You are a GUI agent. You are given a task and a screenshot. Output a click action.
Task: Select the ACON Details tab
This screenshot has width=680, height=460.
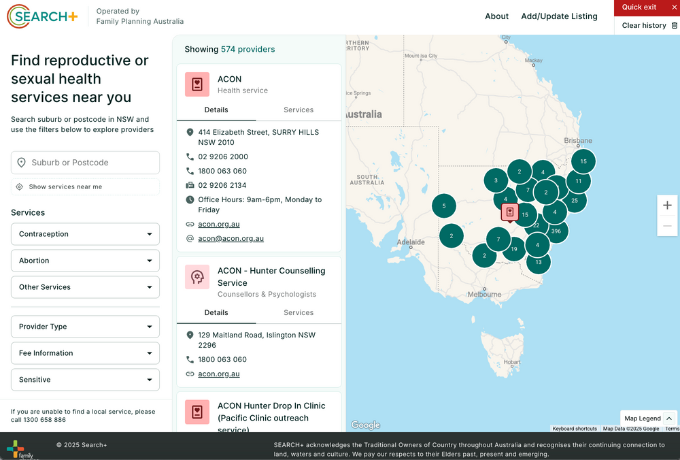pos(216,110)
